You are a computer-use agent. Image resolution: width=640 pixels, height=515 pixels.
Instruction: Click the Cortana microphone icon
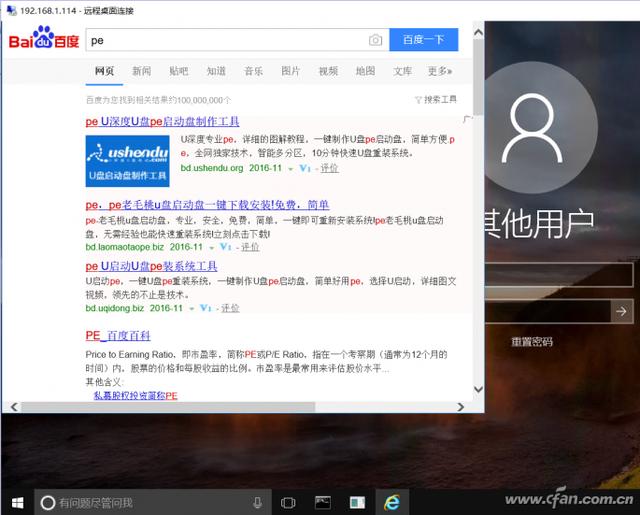258,503
